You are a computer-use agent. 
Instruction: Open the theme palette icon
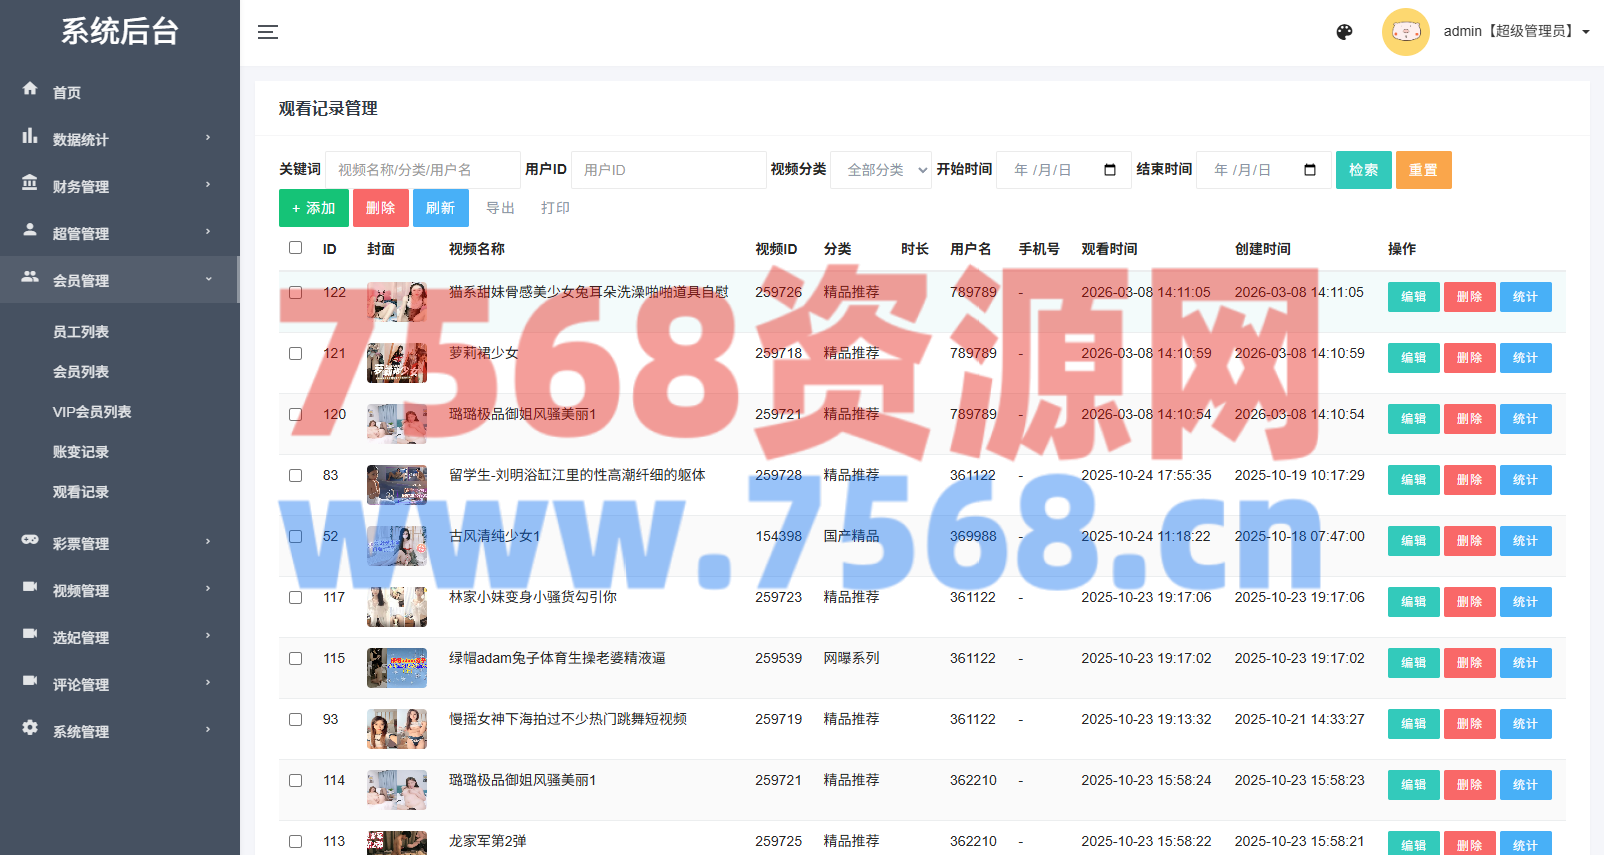pos(1344,32)
